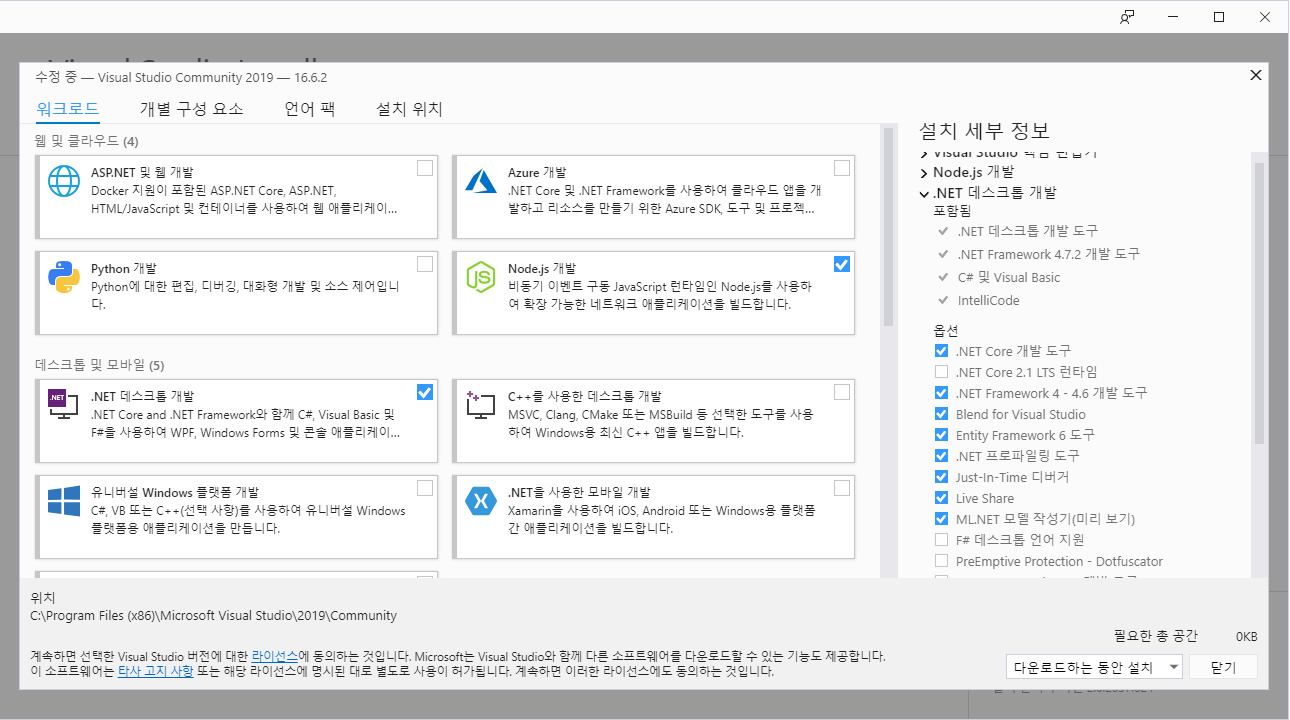This screenshot has width=1290, height=720.
Task: Enable .NET Core 2.1 LTS 런타임 option
Action: click(x=941, y=372)
